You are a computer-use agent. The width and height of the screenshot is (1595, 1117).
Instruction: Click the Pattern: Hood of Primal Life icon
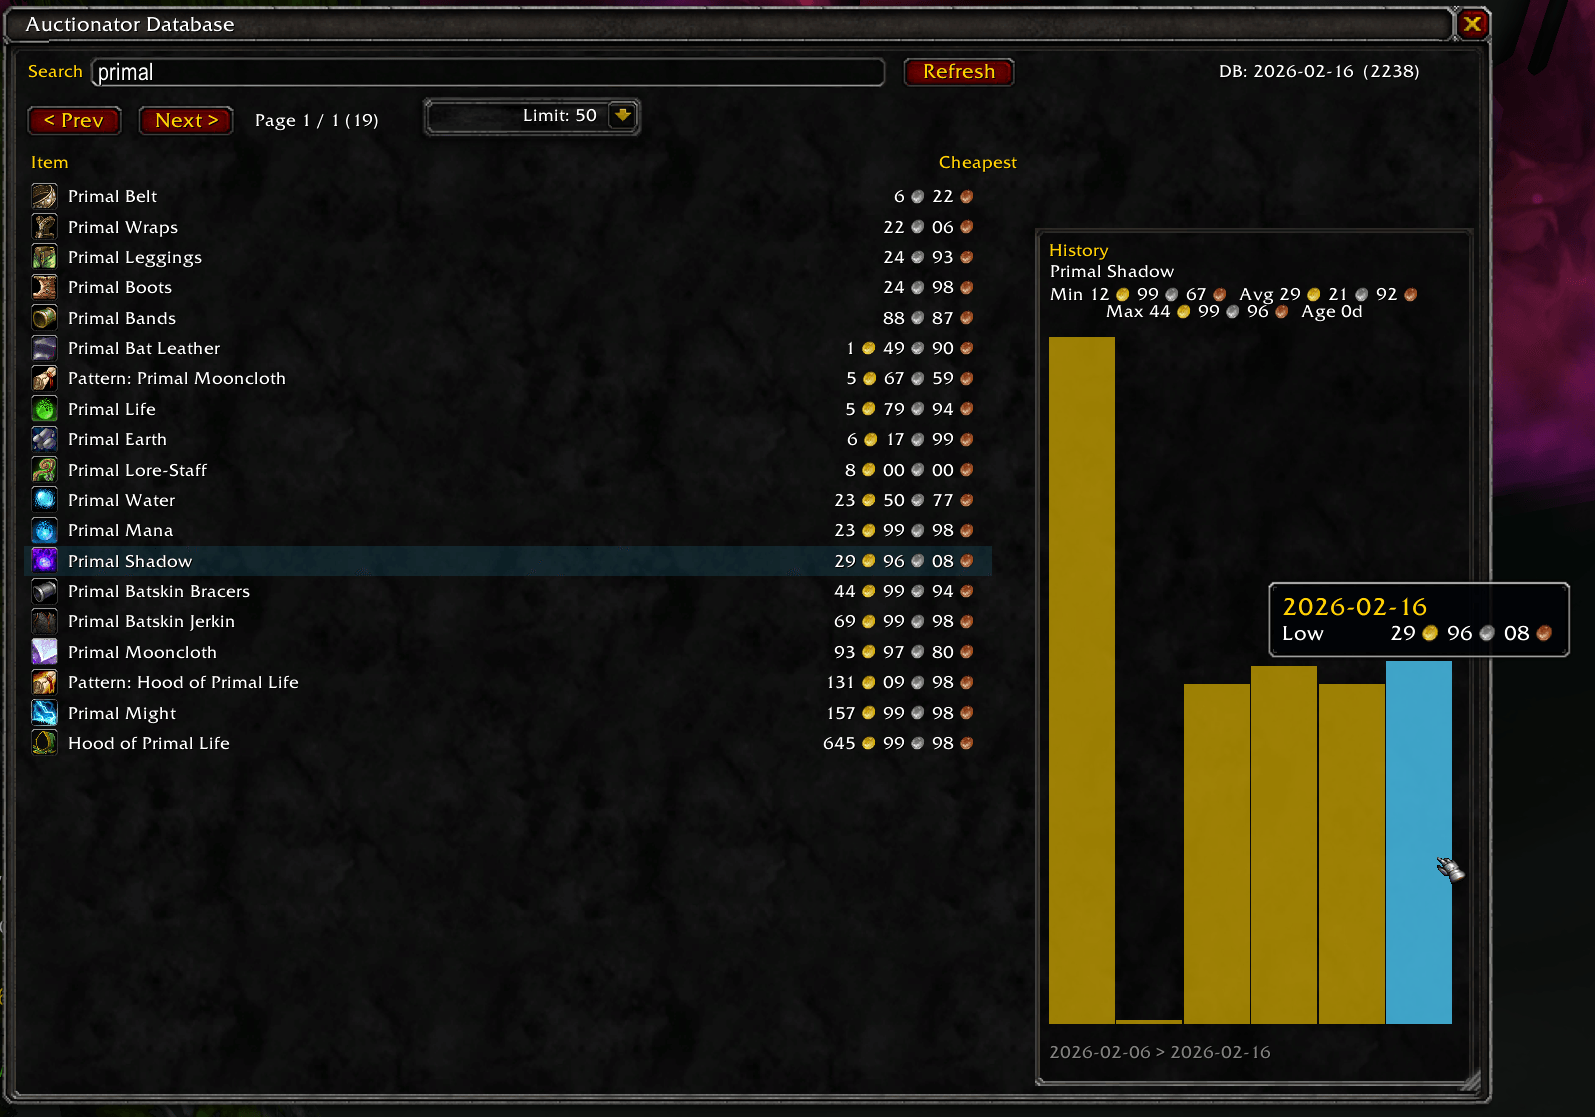click(x=44, y=682)
